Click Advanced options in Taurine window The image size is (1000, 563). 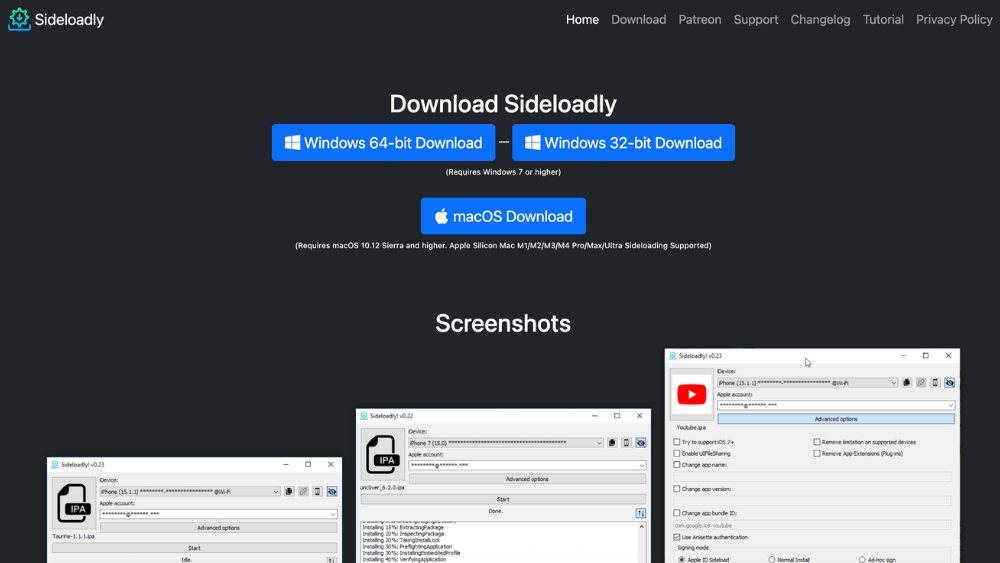coord(218,528)
